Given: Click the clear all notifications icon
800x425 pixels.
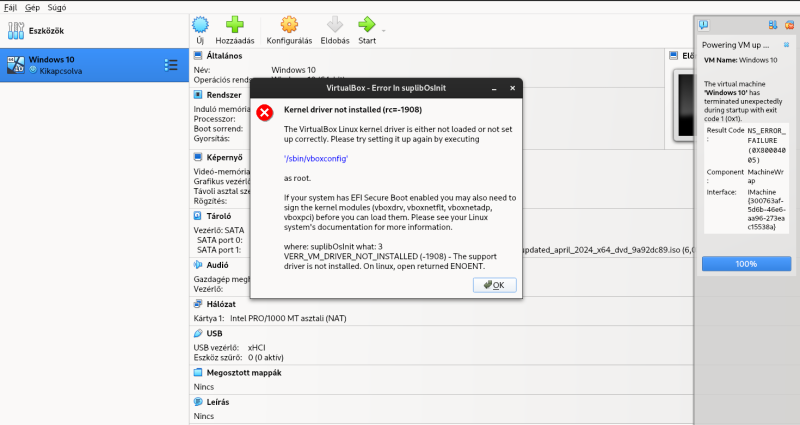Looking at the screenshot, I should (x=789, y=25).
